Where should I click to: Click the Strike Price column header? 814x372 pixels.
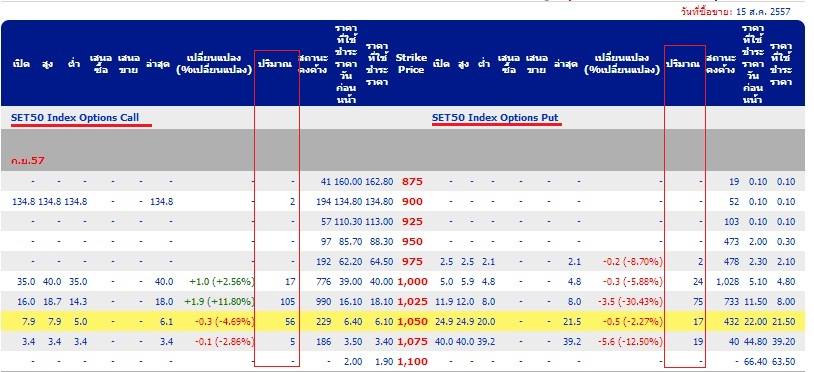coord(411,63)
